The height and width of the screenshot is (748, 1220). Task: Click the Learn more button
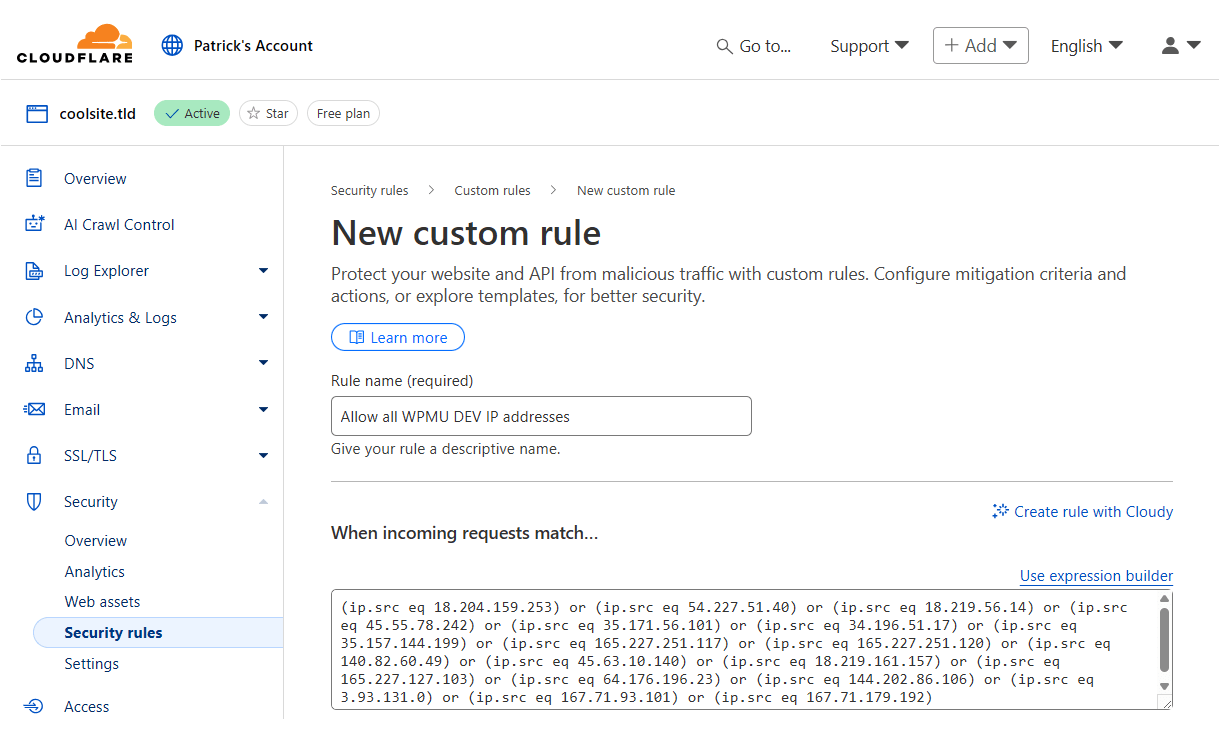coord(398,338)
